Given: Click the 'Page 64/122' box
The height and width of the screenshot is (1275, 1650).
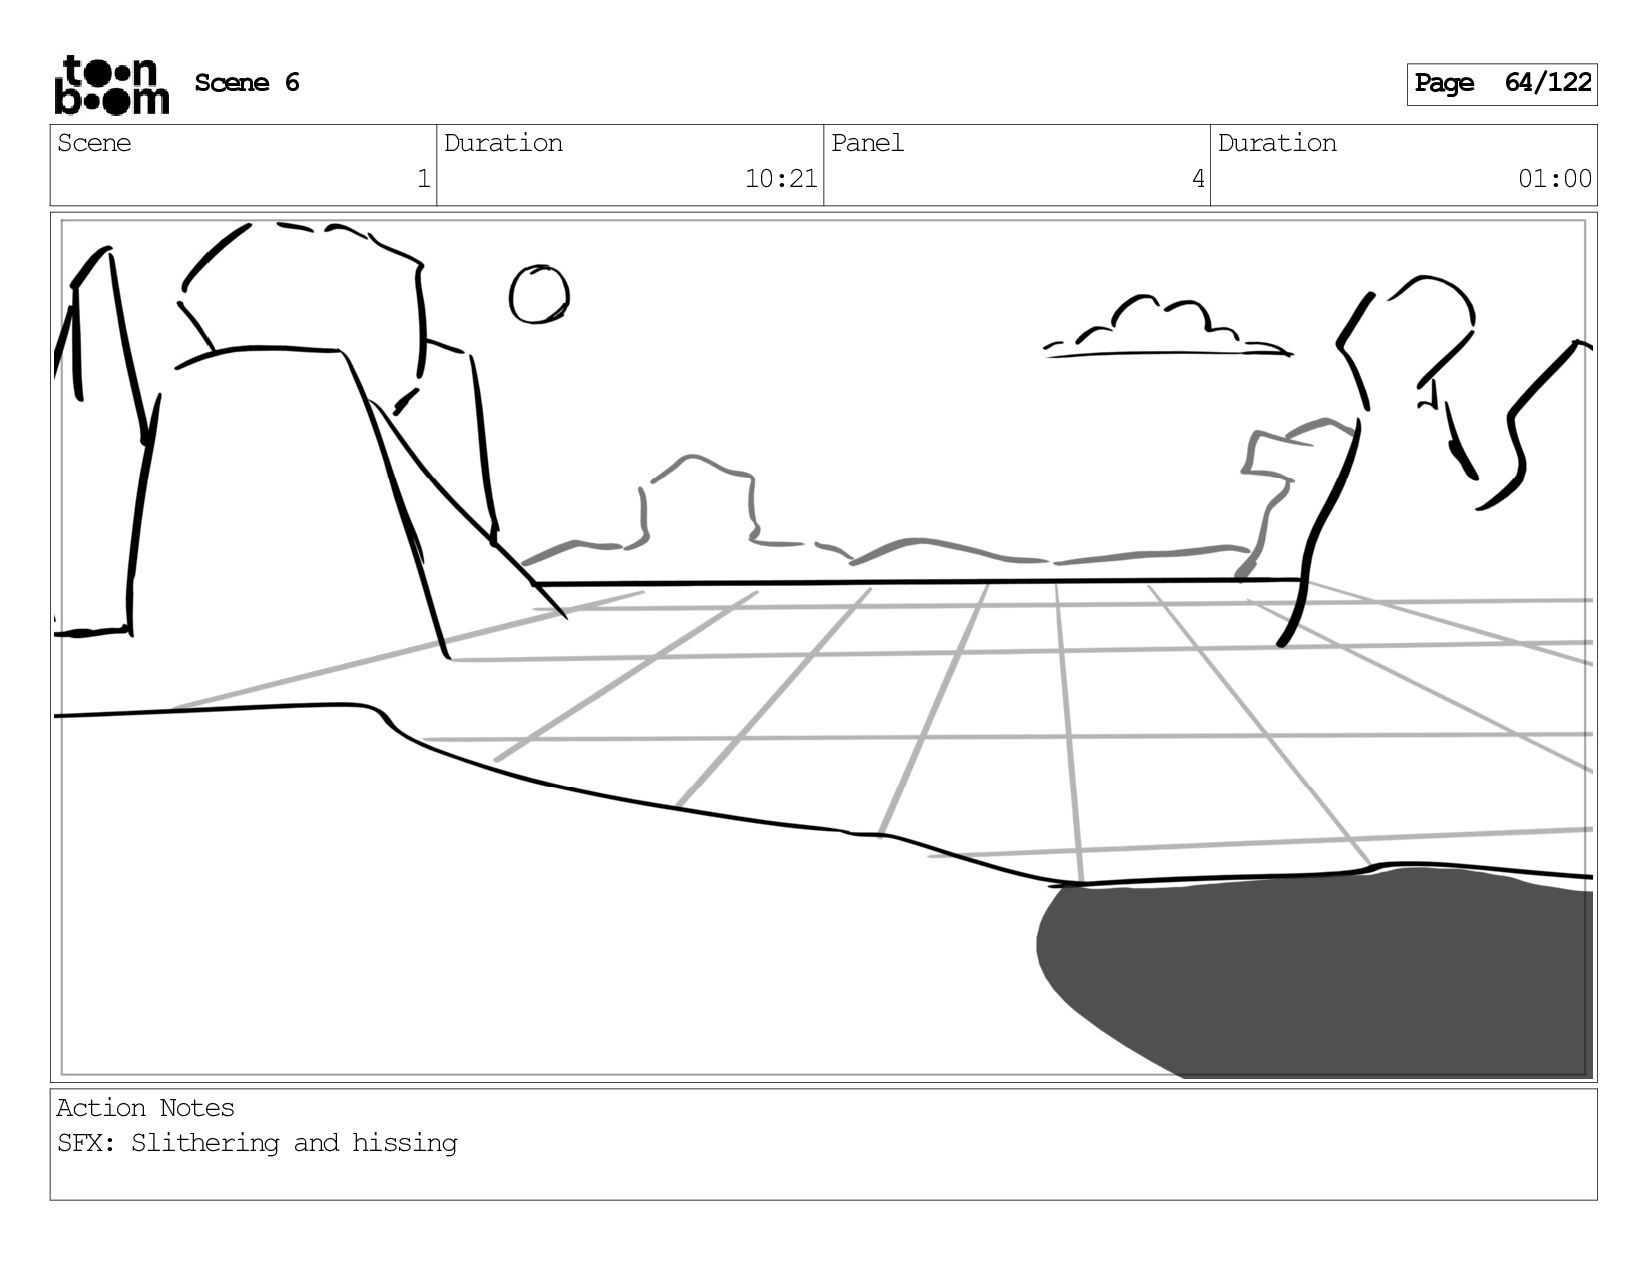Looking at the screenshot, I should 1502,84.
